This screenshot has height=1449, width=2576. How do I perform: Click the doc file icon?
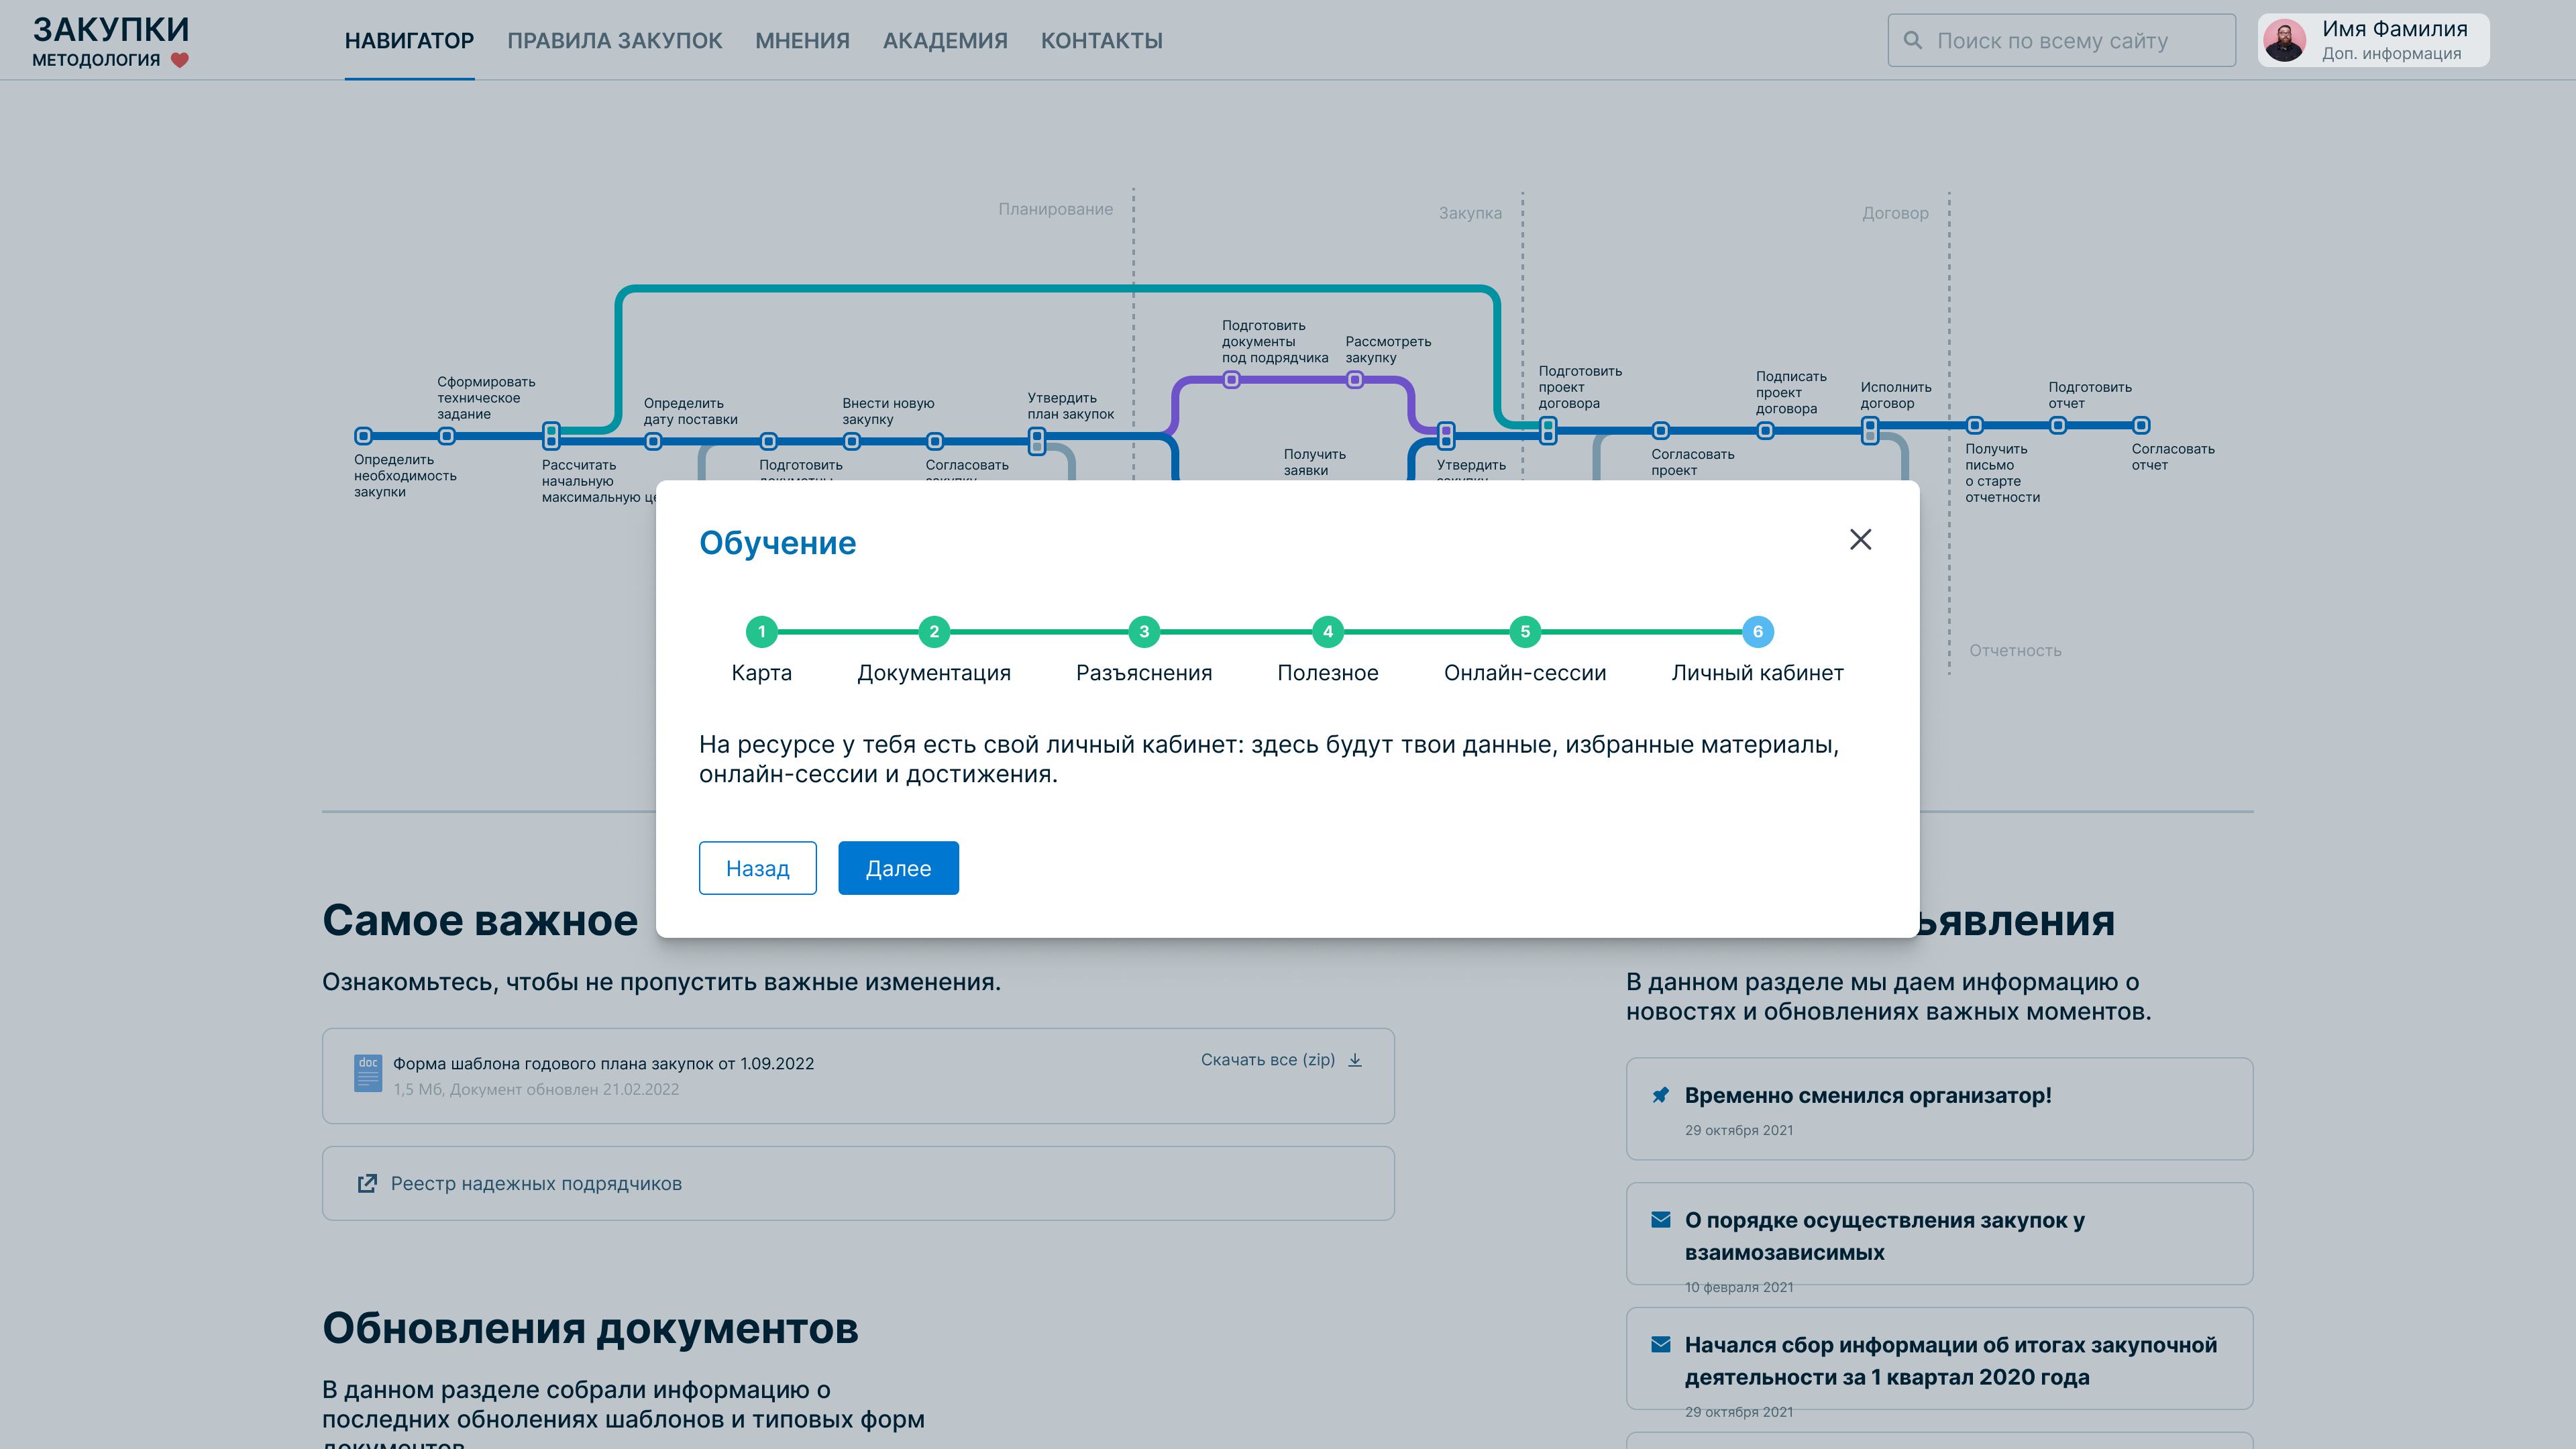click(x=368, y=1074)
